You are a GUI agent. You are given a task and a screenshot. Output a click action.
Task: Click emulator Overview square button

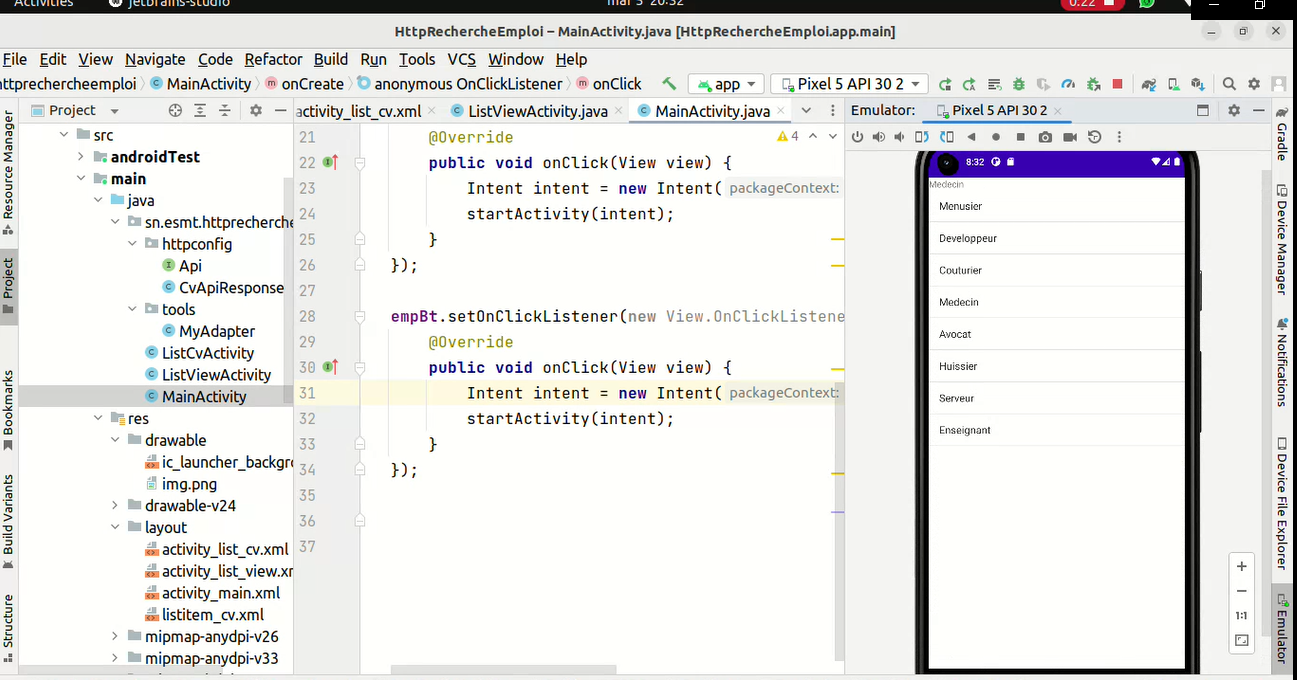pyautogui.click(x=1021, y=137)
